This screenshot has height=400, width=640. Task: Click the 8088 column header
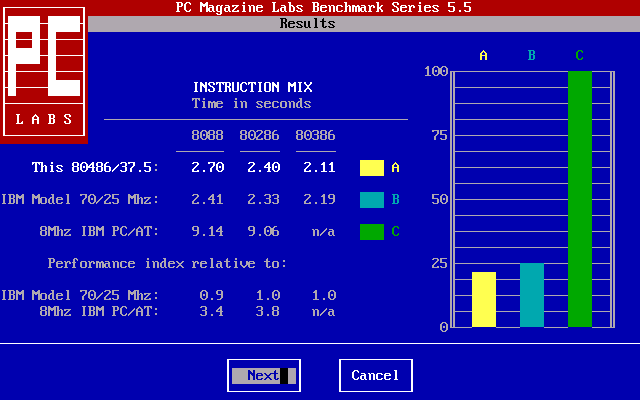pos(208,135)
